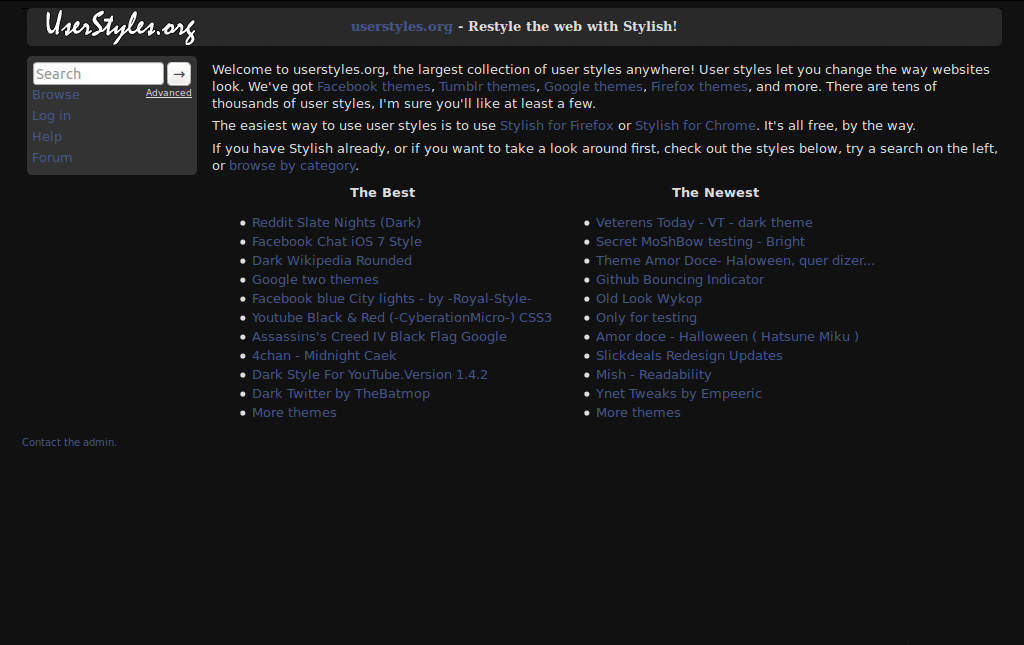
Task: Follow the Stylish for Chrome link
Action: tap(695, 126)
